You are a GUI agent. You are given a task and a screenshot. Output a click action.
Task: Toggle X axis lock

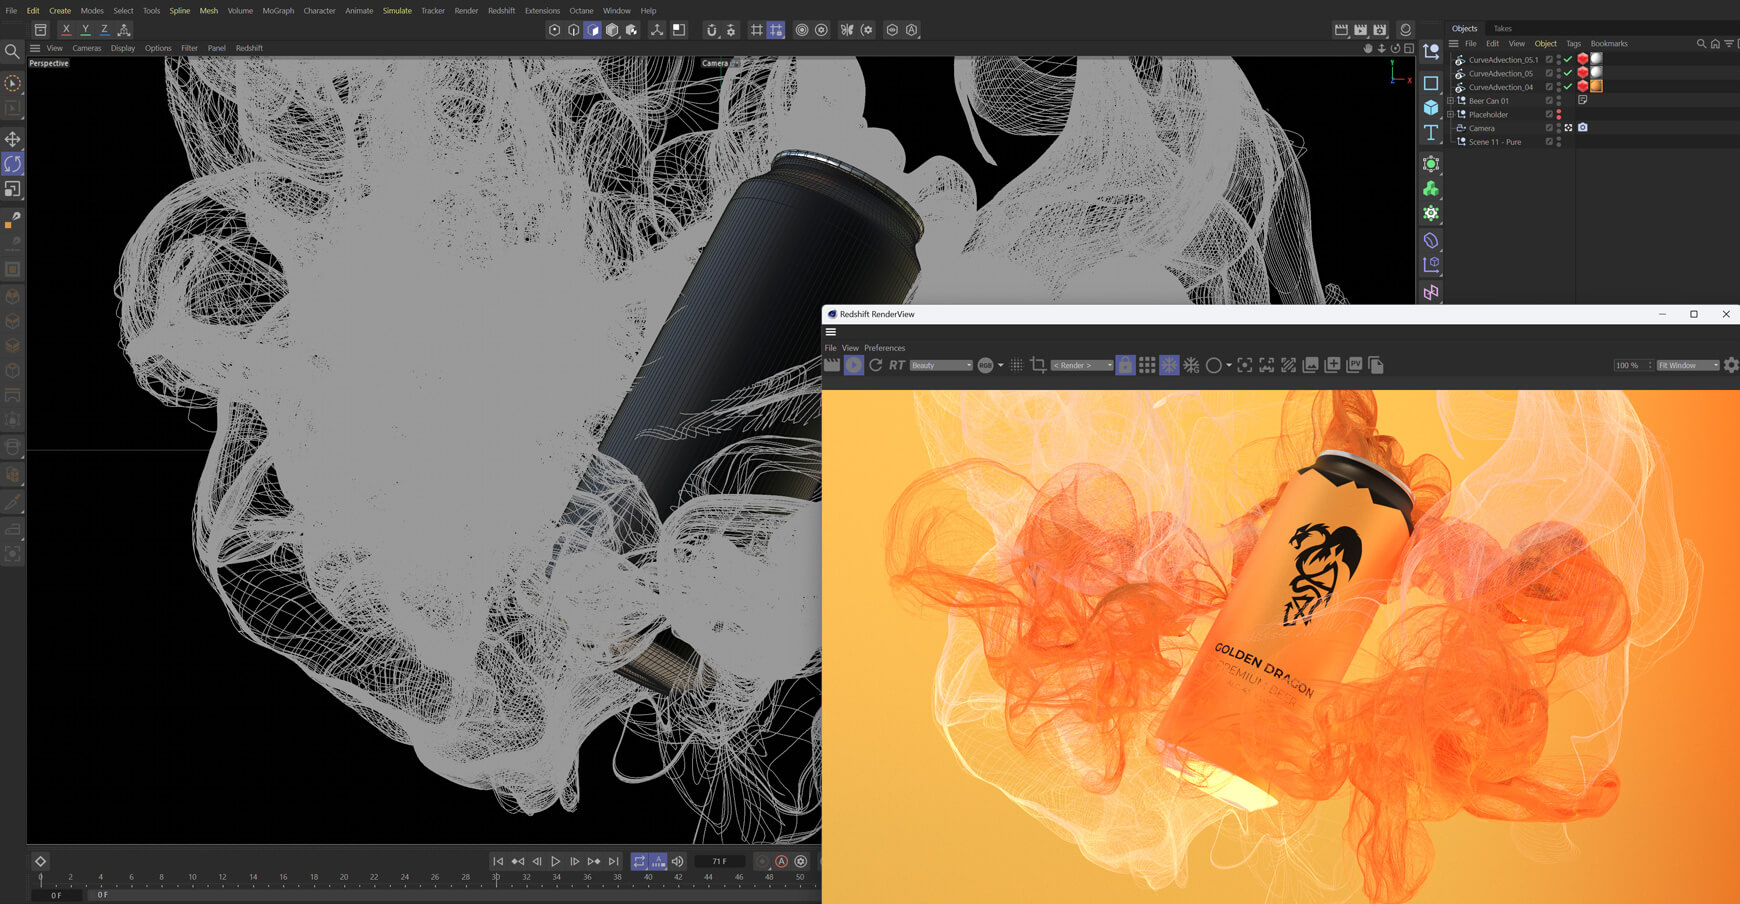pos(66,30)
